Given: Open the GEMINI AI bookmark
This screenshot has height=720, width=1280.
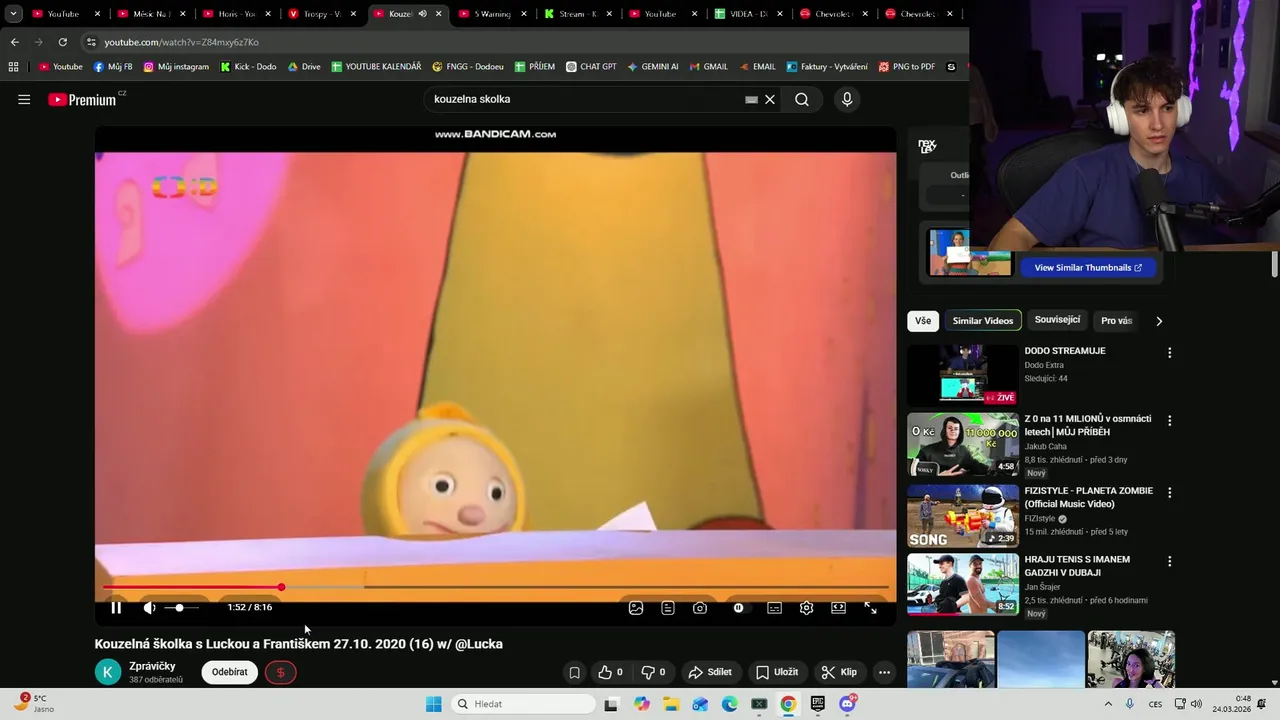Looking at the screenshot, I should click(x=653, y=67).
